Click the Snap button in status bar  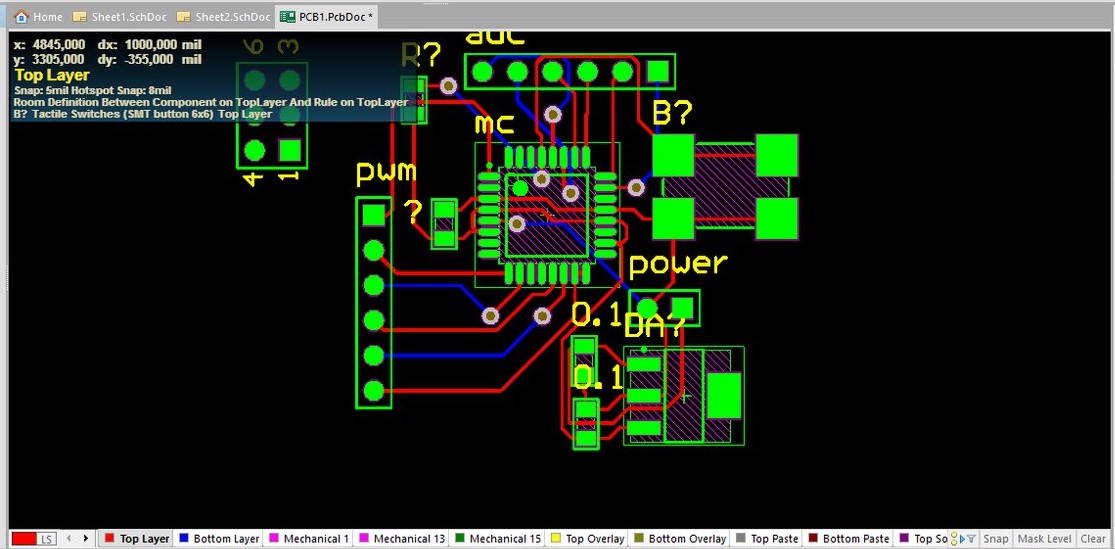click(x=996, y=538)
